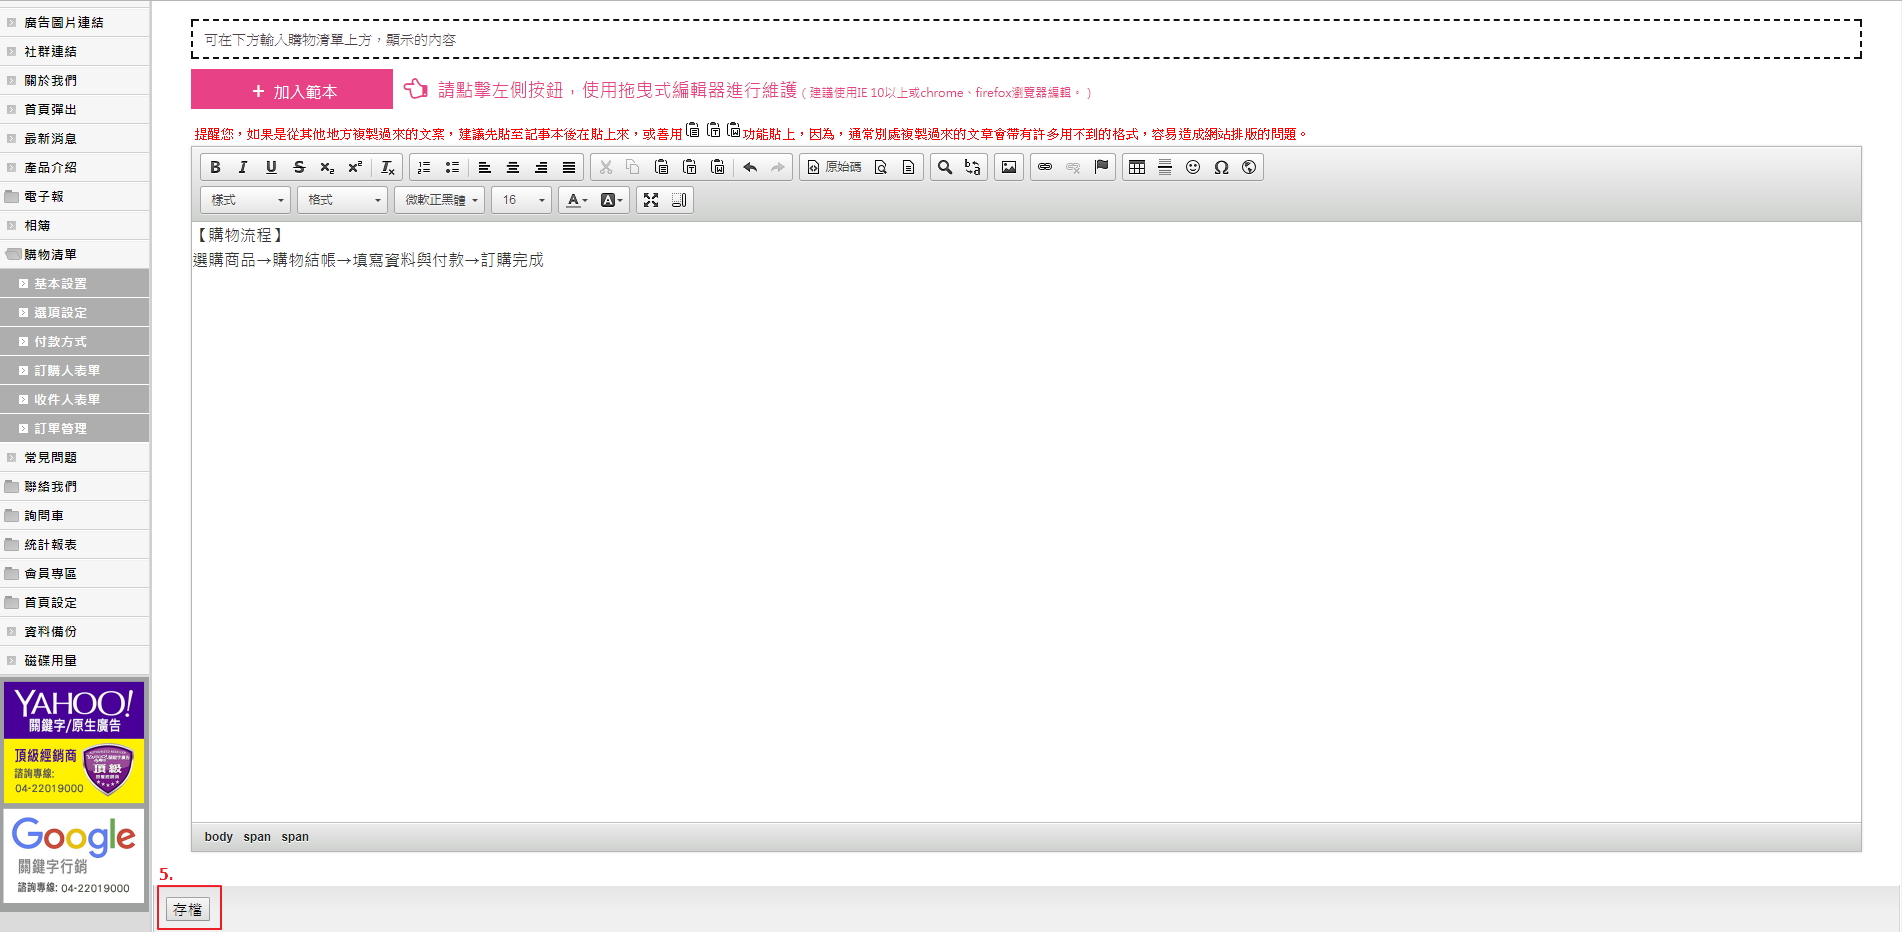Toggle italic text formatting
The height and width of the screenshot is (932, 1902).
pos(243,167)
